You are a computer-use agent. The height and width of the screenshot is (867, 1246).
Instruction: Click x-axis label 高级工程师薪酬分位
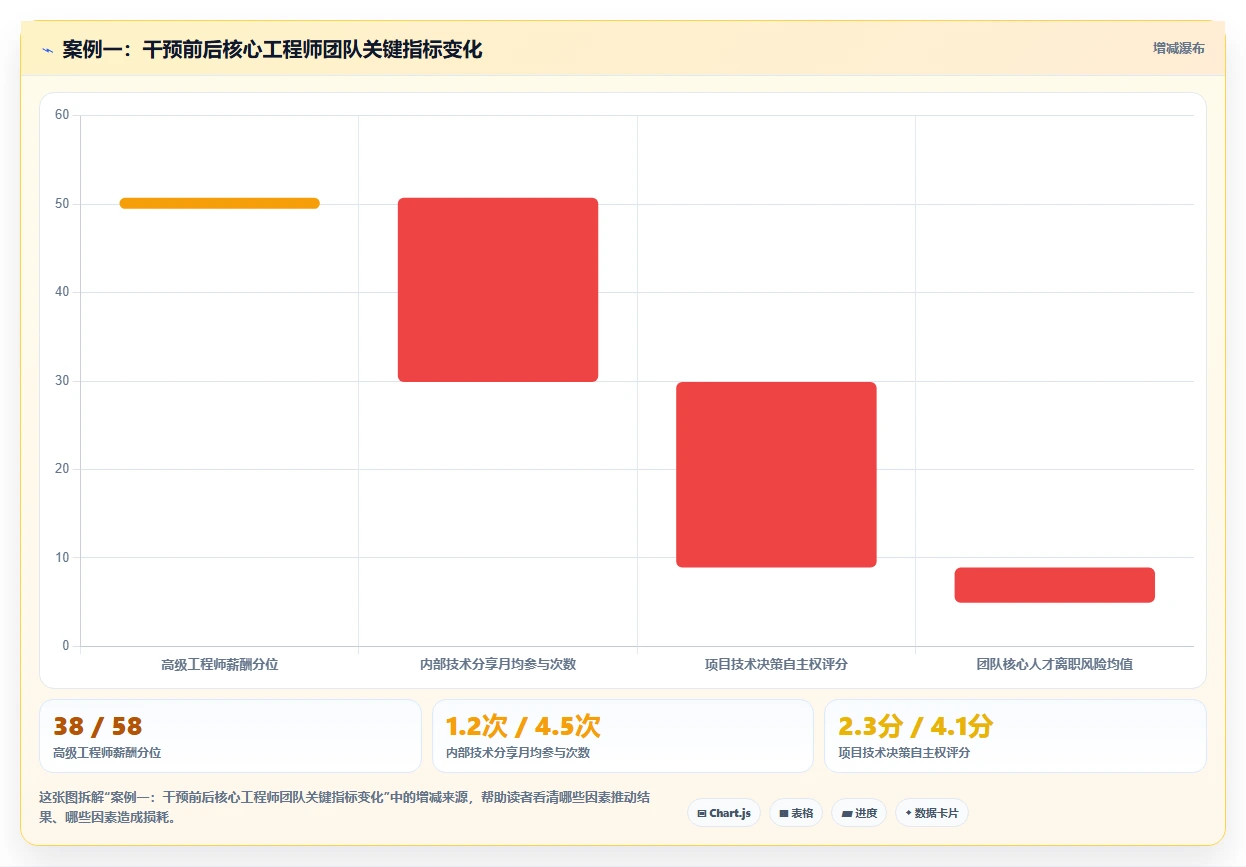click(219, 664)
